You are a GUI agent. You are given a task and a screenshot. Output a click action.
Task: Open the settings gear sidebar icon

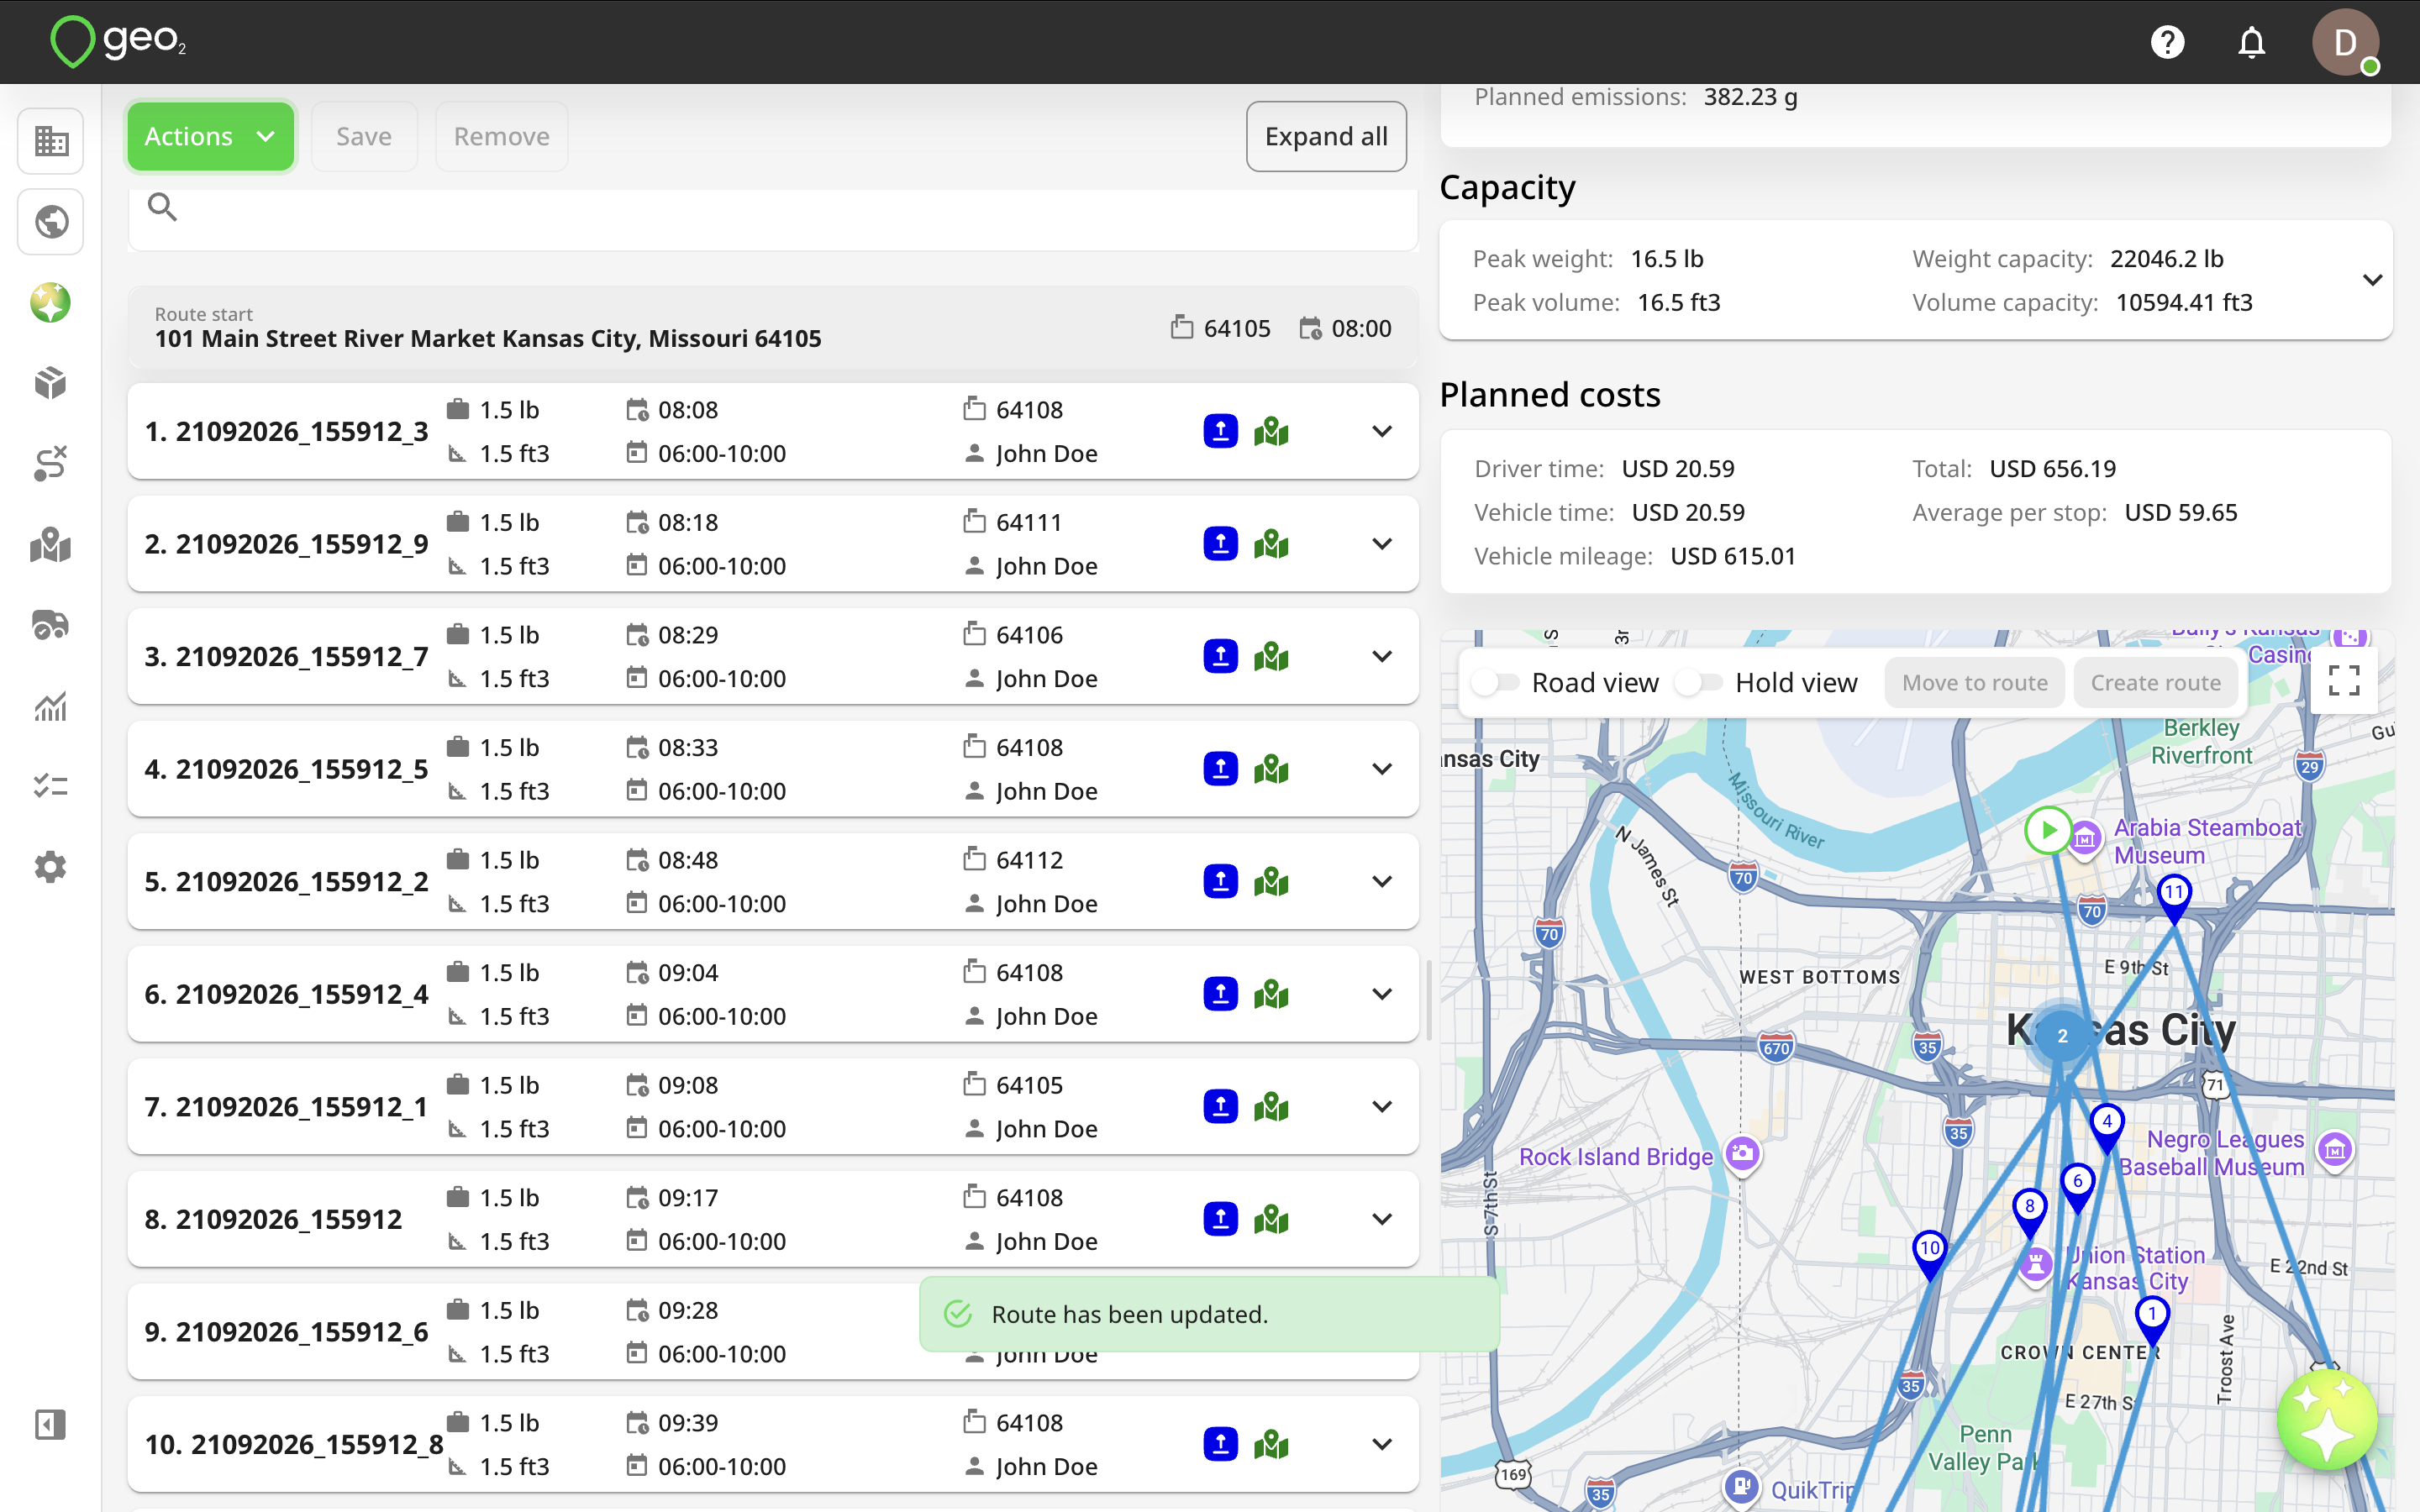51,866
